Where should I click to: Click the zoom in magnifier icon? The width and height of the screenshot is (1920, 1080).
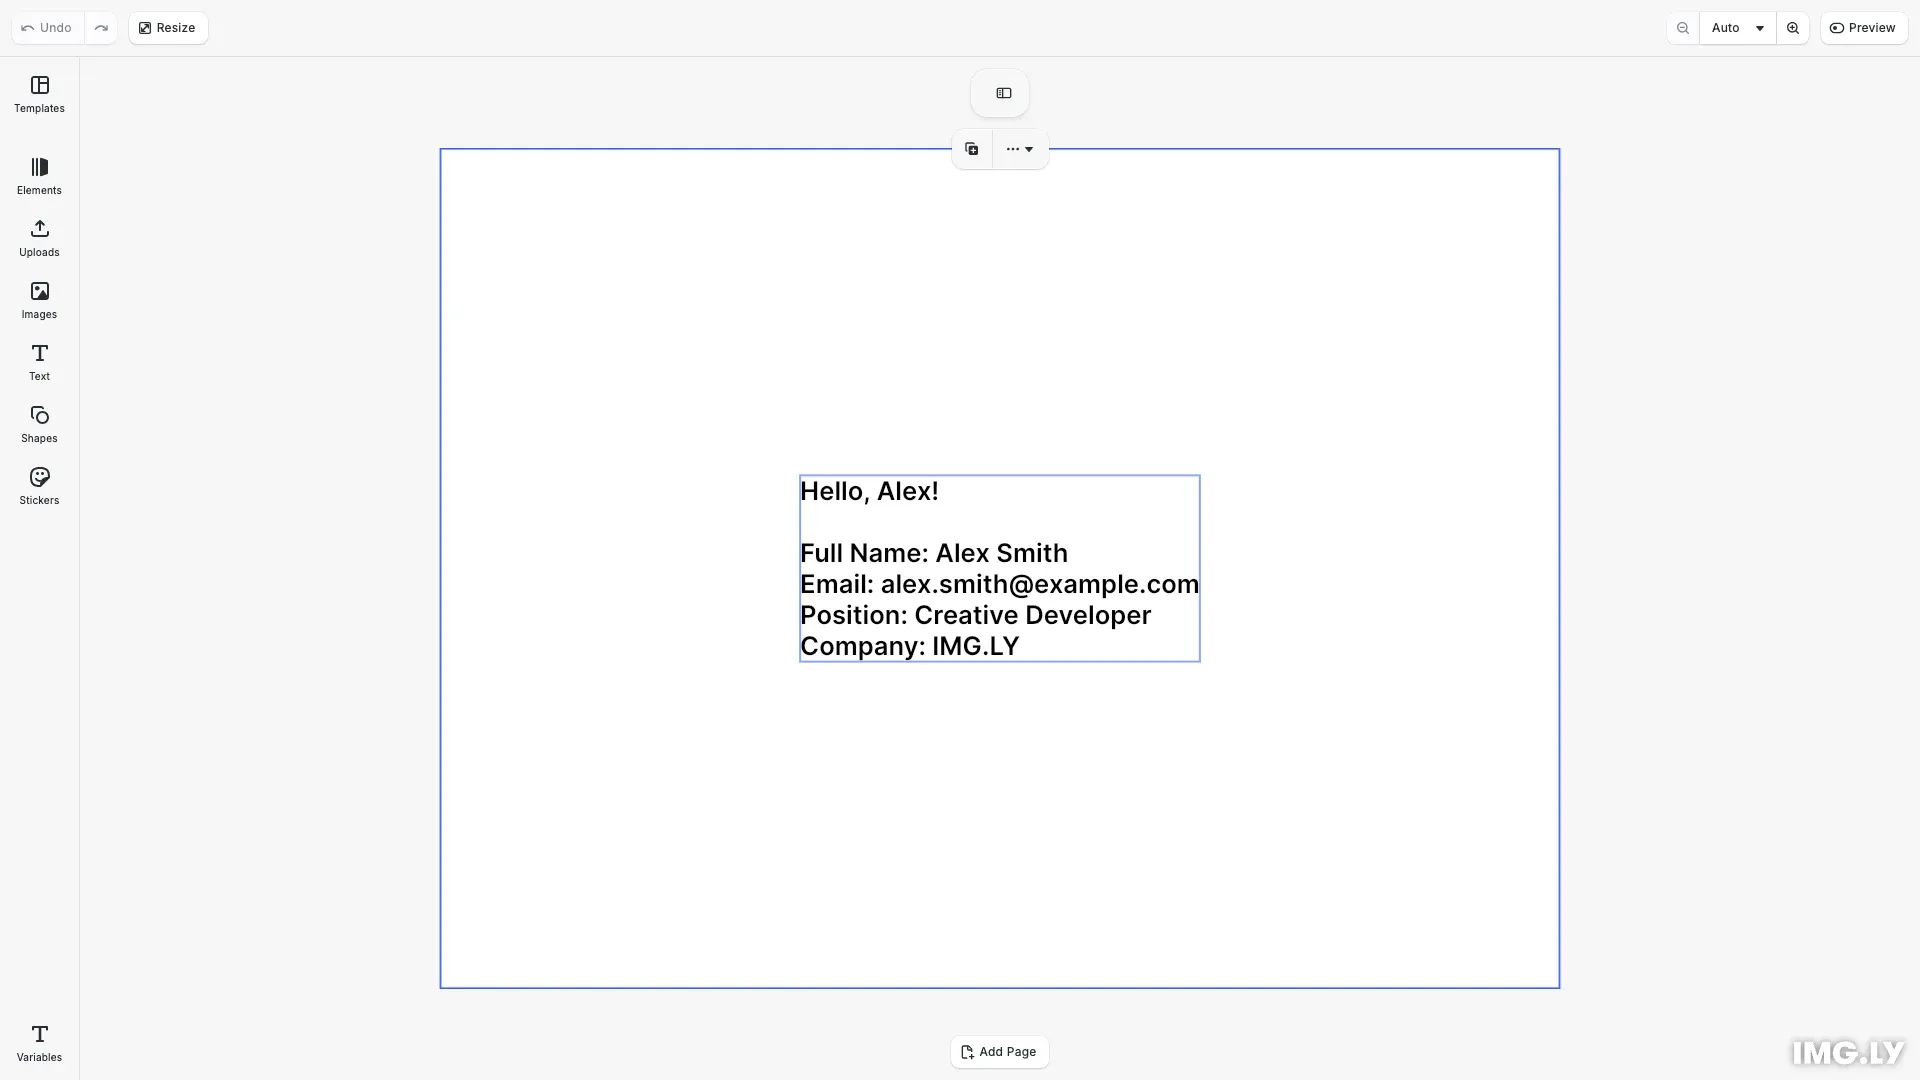point(1793,27)
